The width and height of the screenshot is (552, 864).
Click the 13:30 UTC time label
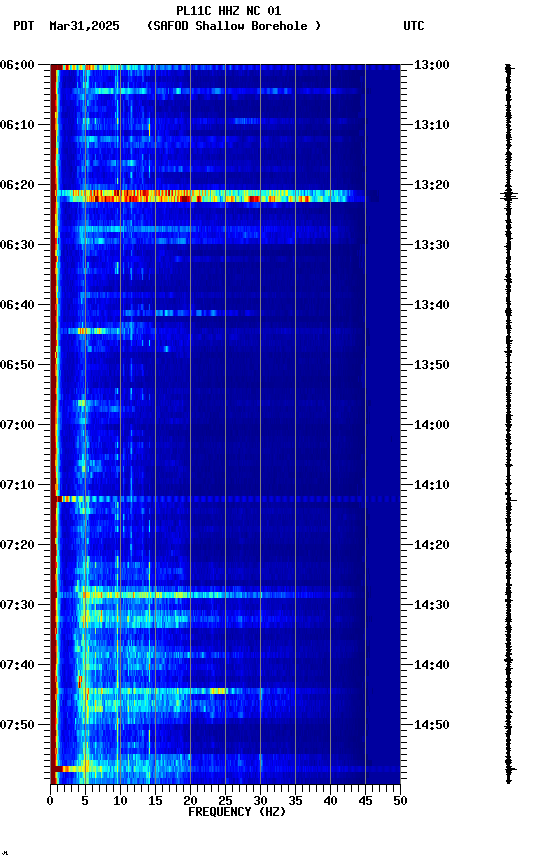[432, 245]
